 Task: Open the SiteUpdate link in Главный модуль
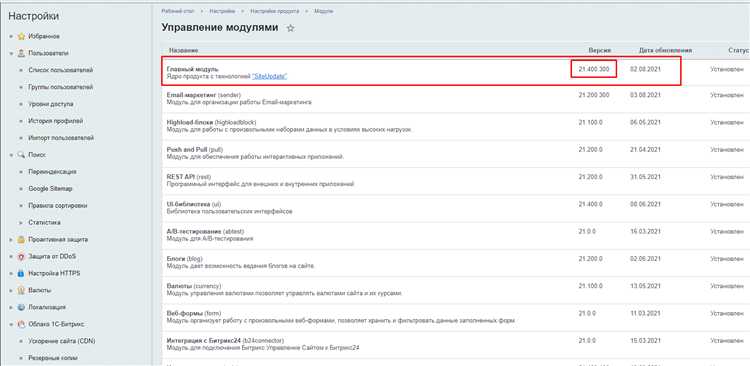click(269, 76)
